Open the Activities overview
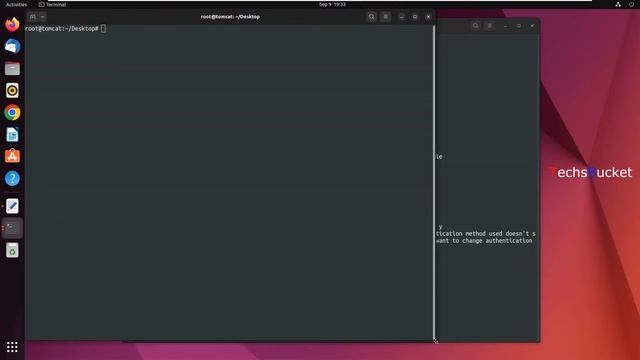The height and width of the screenshot is (360, 640). click(16, 4)
